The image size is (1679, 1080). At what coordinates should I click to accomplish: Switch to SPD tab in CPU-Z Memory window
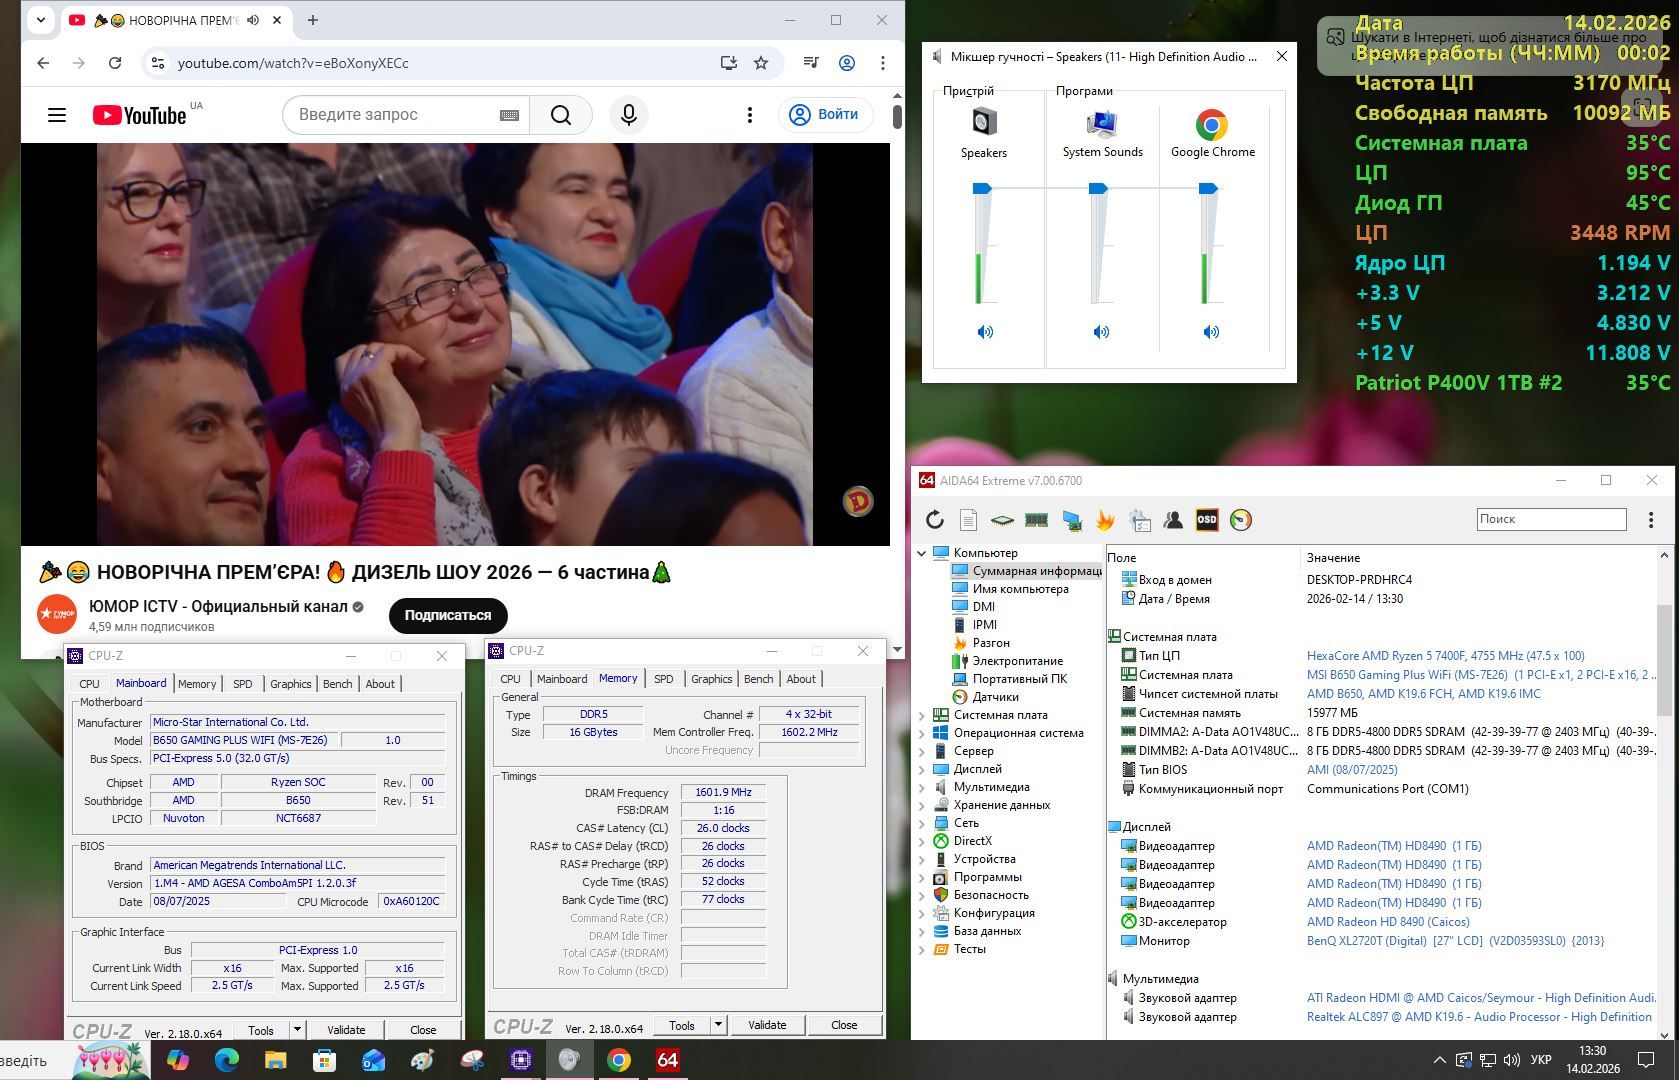663,679
